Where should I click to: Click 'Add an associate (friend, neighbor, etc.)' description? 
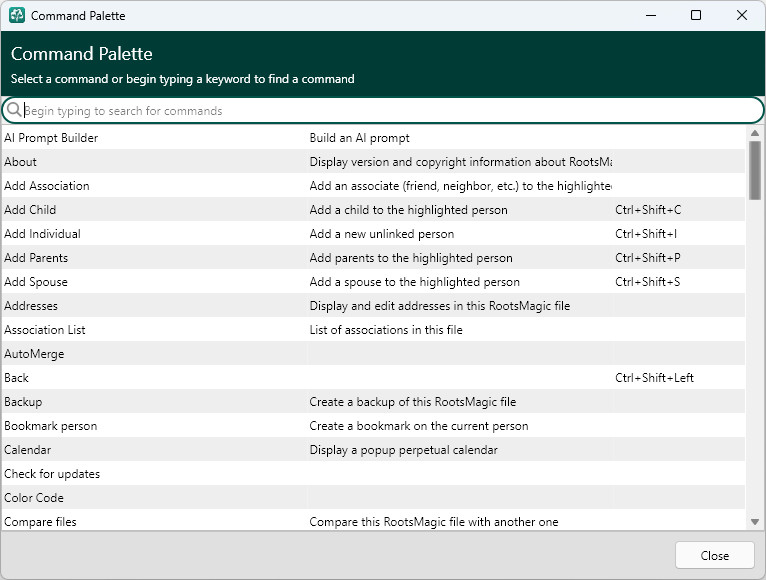point(460,186)
